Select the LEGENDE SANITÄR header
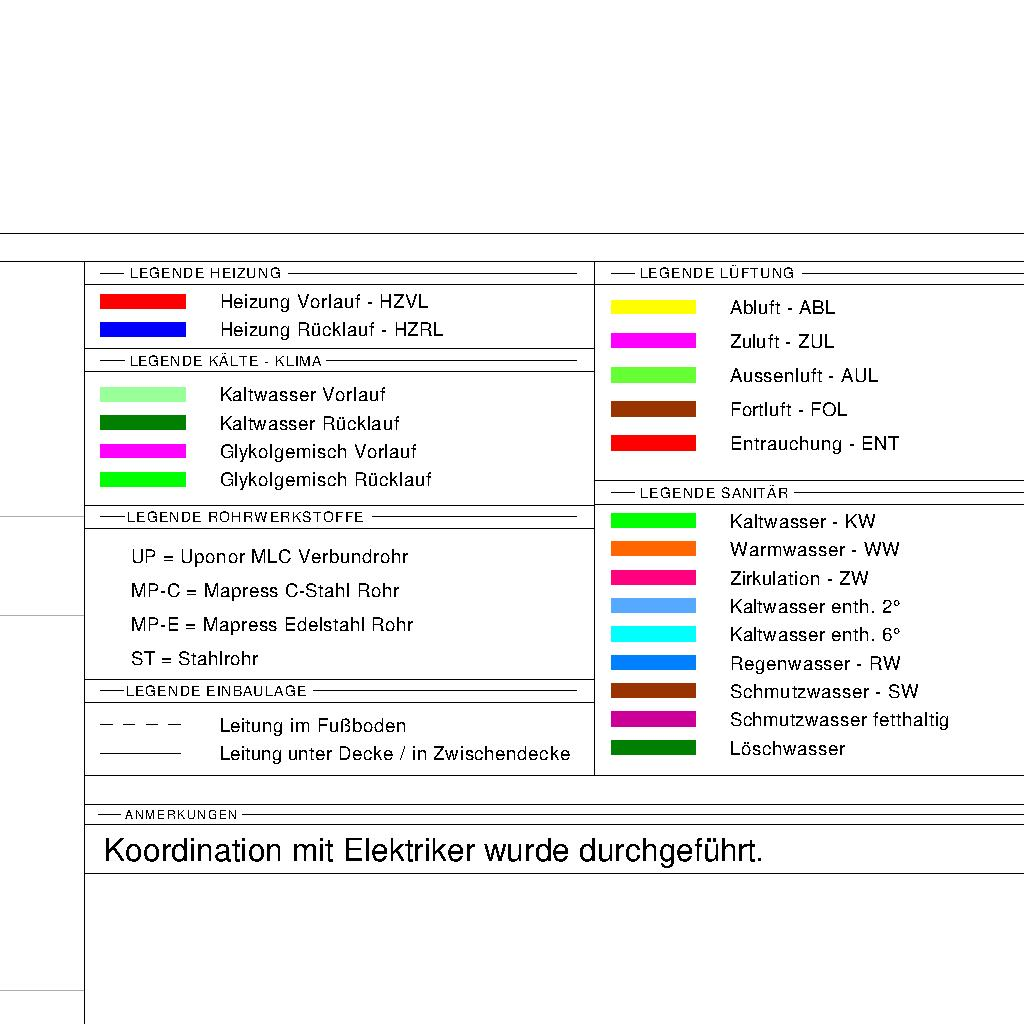This screenshot has height=1024, width=1024. [x=713, y=493]
